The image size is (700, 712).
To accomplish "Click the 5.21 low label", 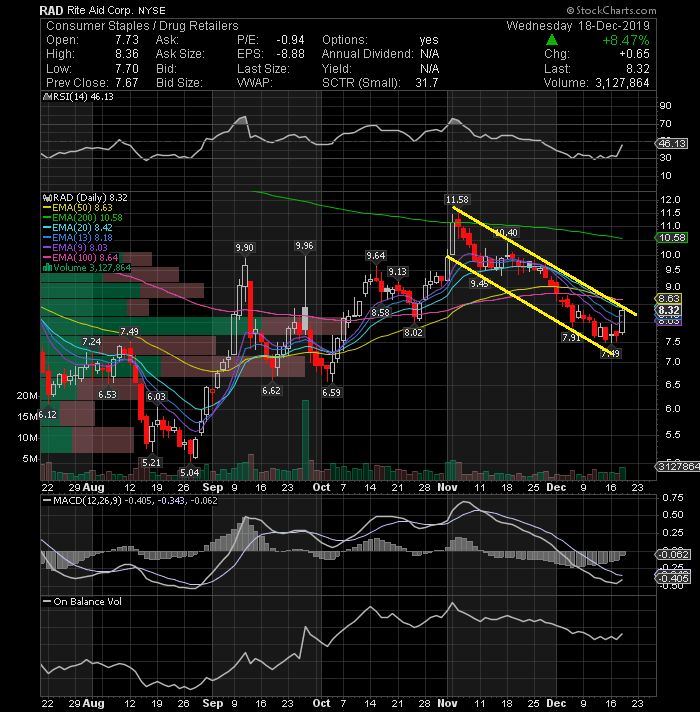I will [x=151, y=463].
